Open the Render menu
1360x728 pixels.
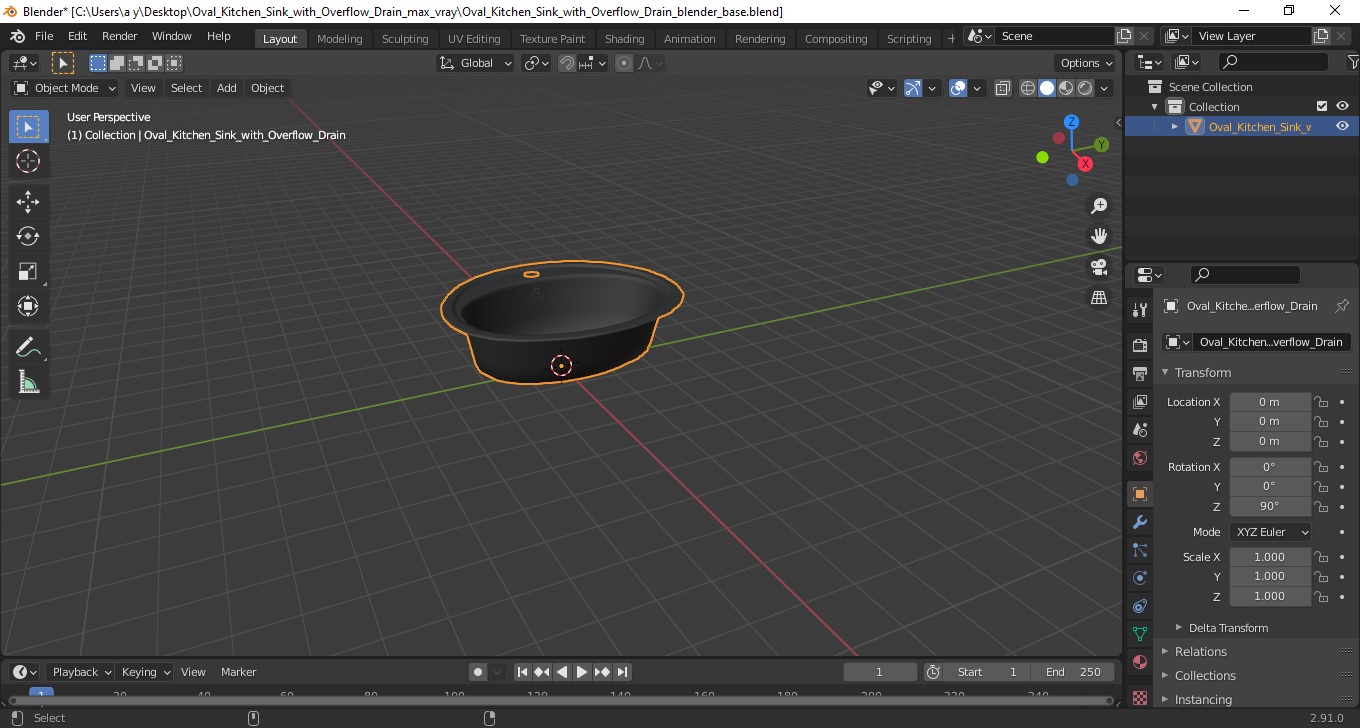coord(120,36)
